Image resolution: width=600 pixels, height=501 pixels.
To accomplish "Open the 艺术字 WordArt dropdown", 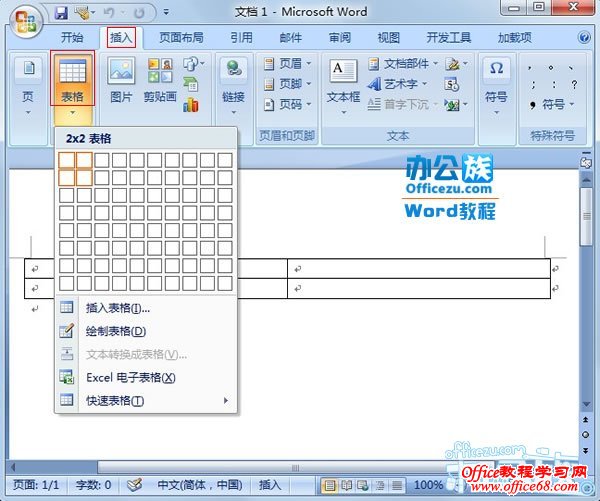I will point(397,84).
